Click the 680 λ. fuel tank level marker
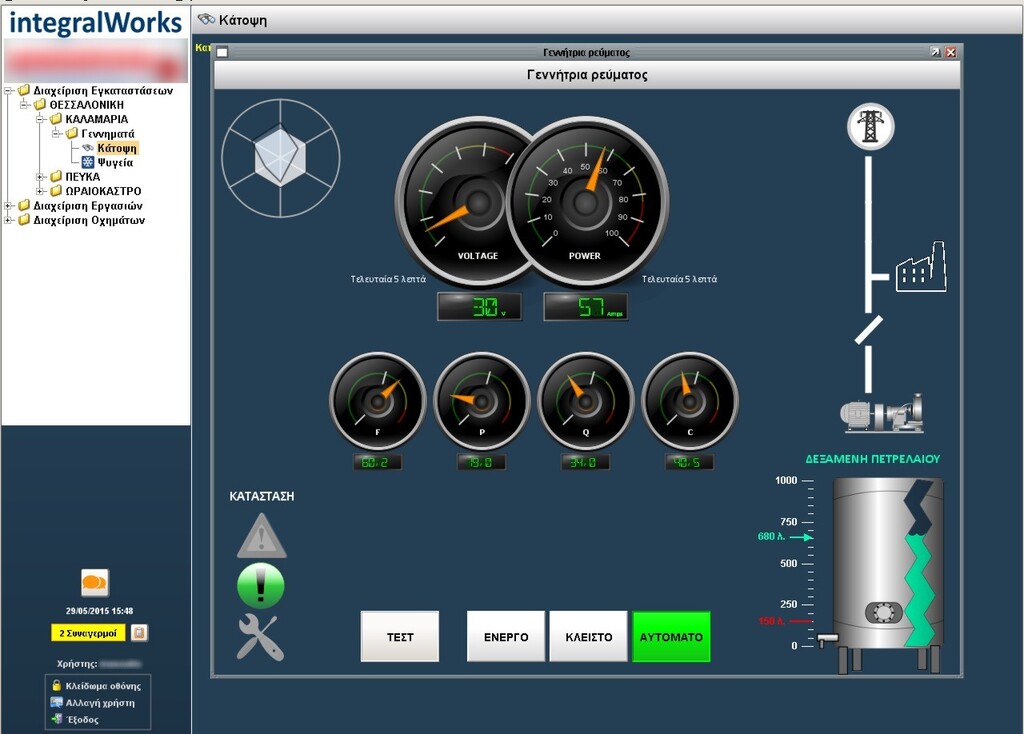The image size is (1024, 734). point(785,537)
